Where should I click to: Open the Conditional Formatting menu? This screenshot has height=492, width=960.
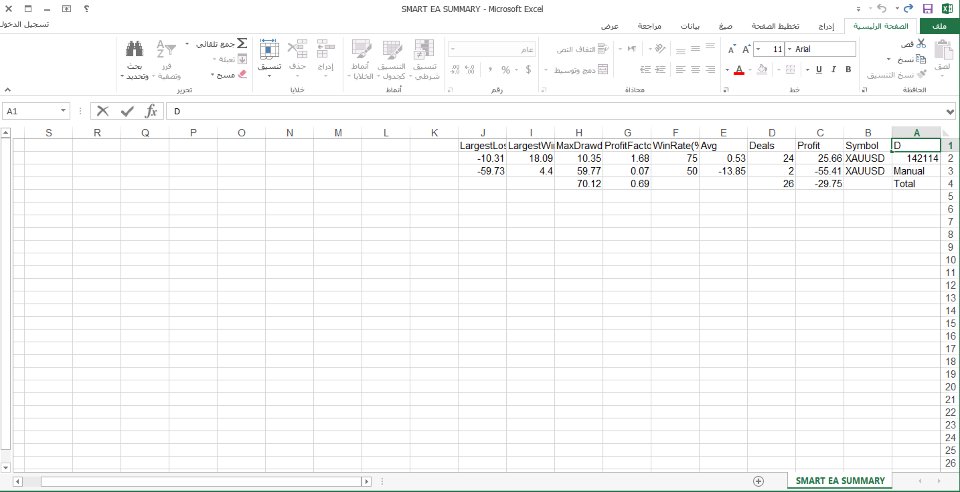426,60
